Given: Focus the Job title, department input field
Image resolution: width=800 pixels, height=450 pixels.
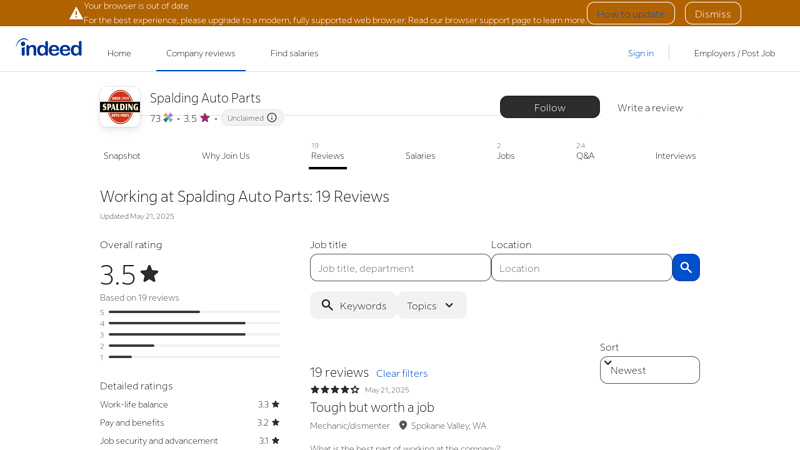Looking at the screenshot, I should (400, 267).
